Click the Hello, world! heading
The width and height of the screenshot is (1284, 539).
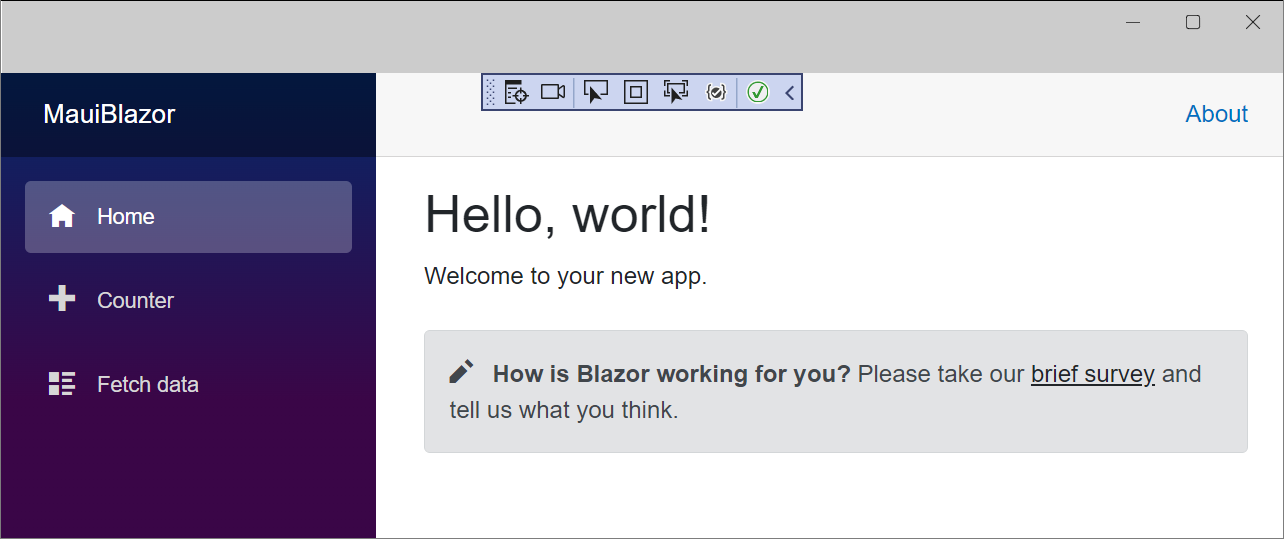pos(568,215)
